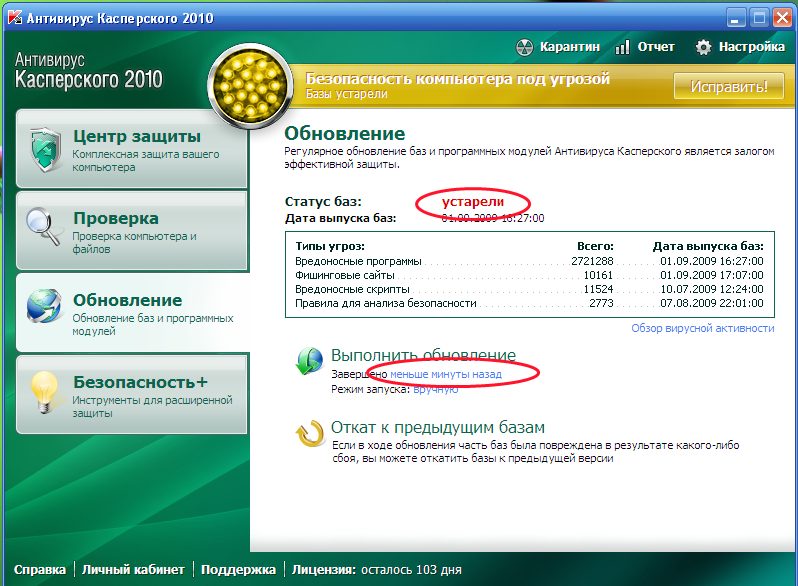
Task: Click the magnifying glass Проверка icon
Action: (44, 227)
